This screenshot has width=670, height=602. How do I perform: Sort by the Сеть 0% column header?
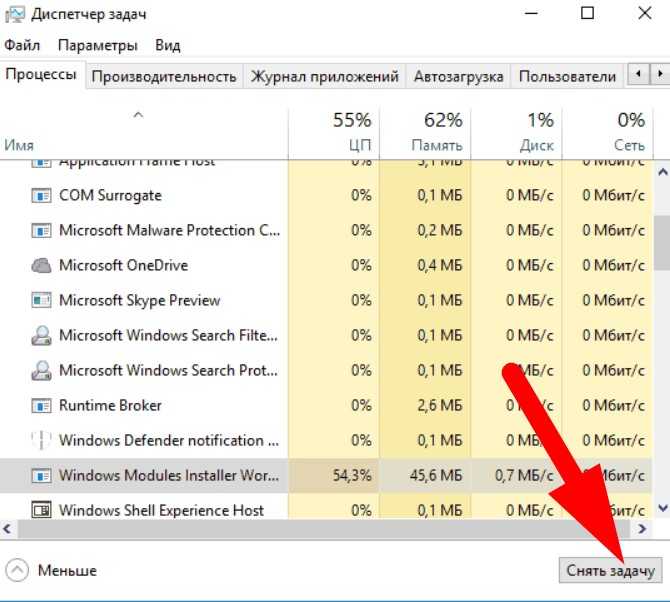[x=607, y=132]
